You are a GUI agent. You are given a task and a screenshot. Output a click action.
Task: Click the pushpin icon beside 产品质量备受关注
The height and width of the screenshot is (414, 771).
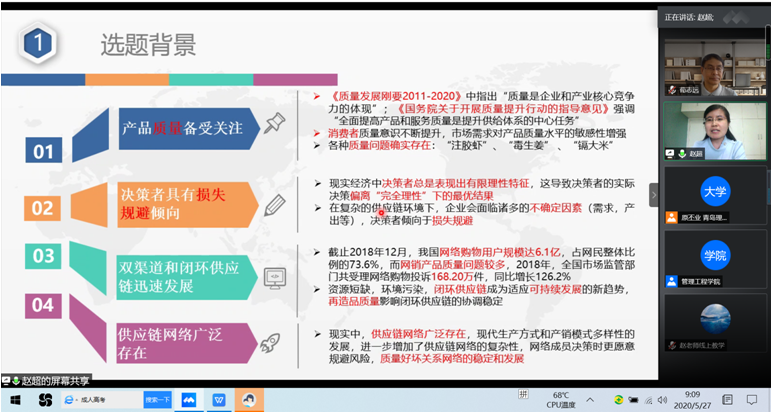[x=274, y=124]
